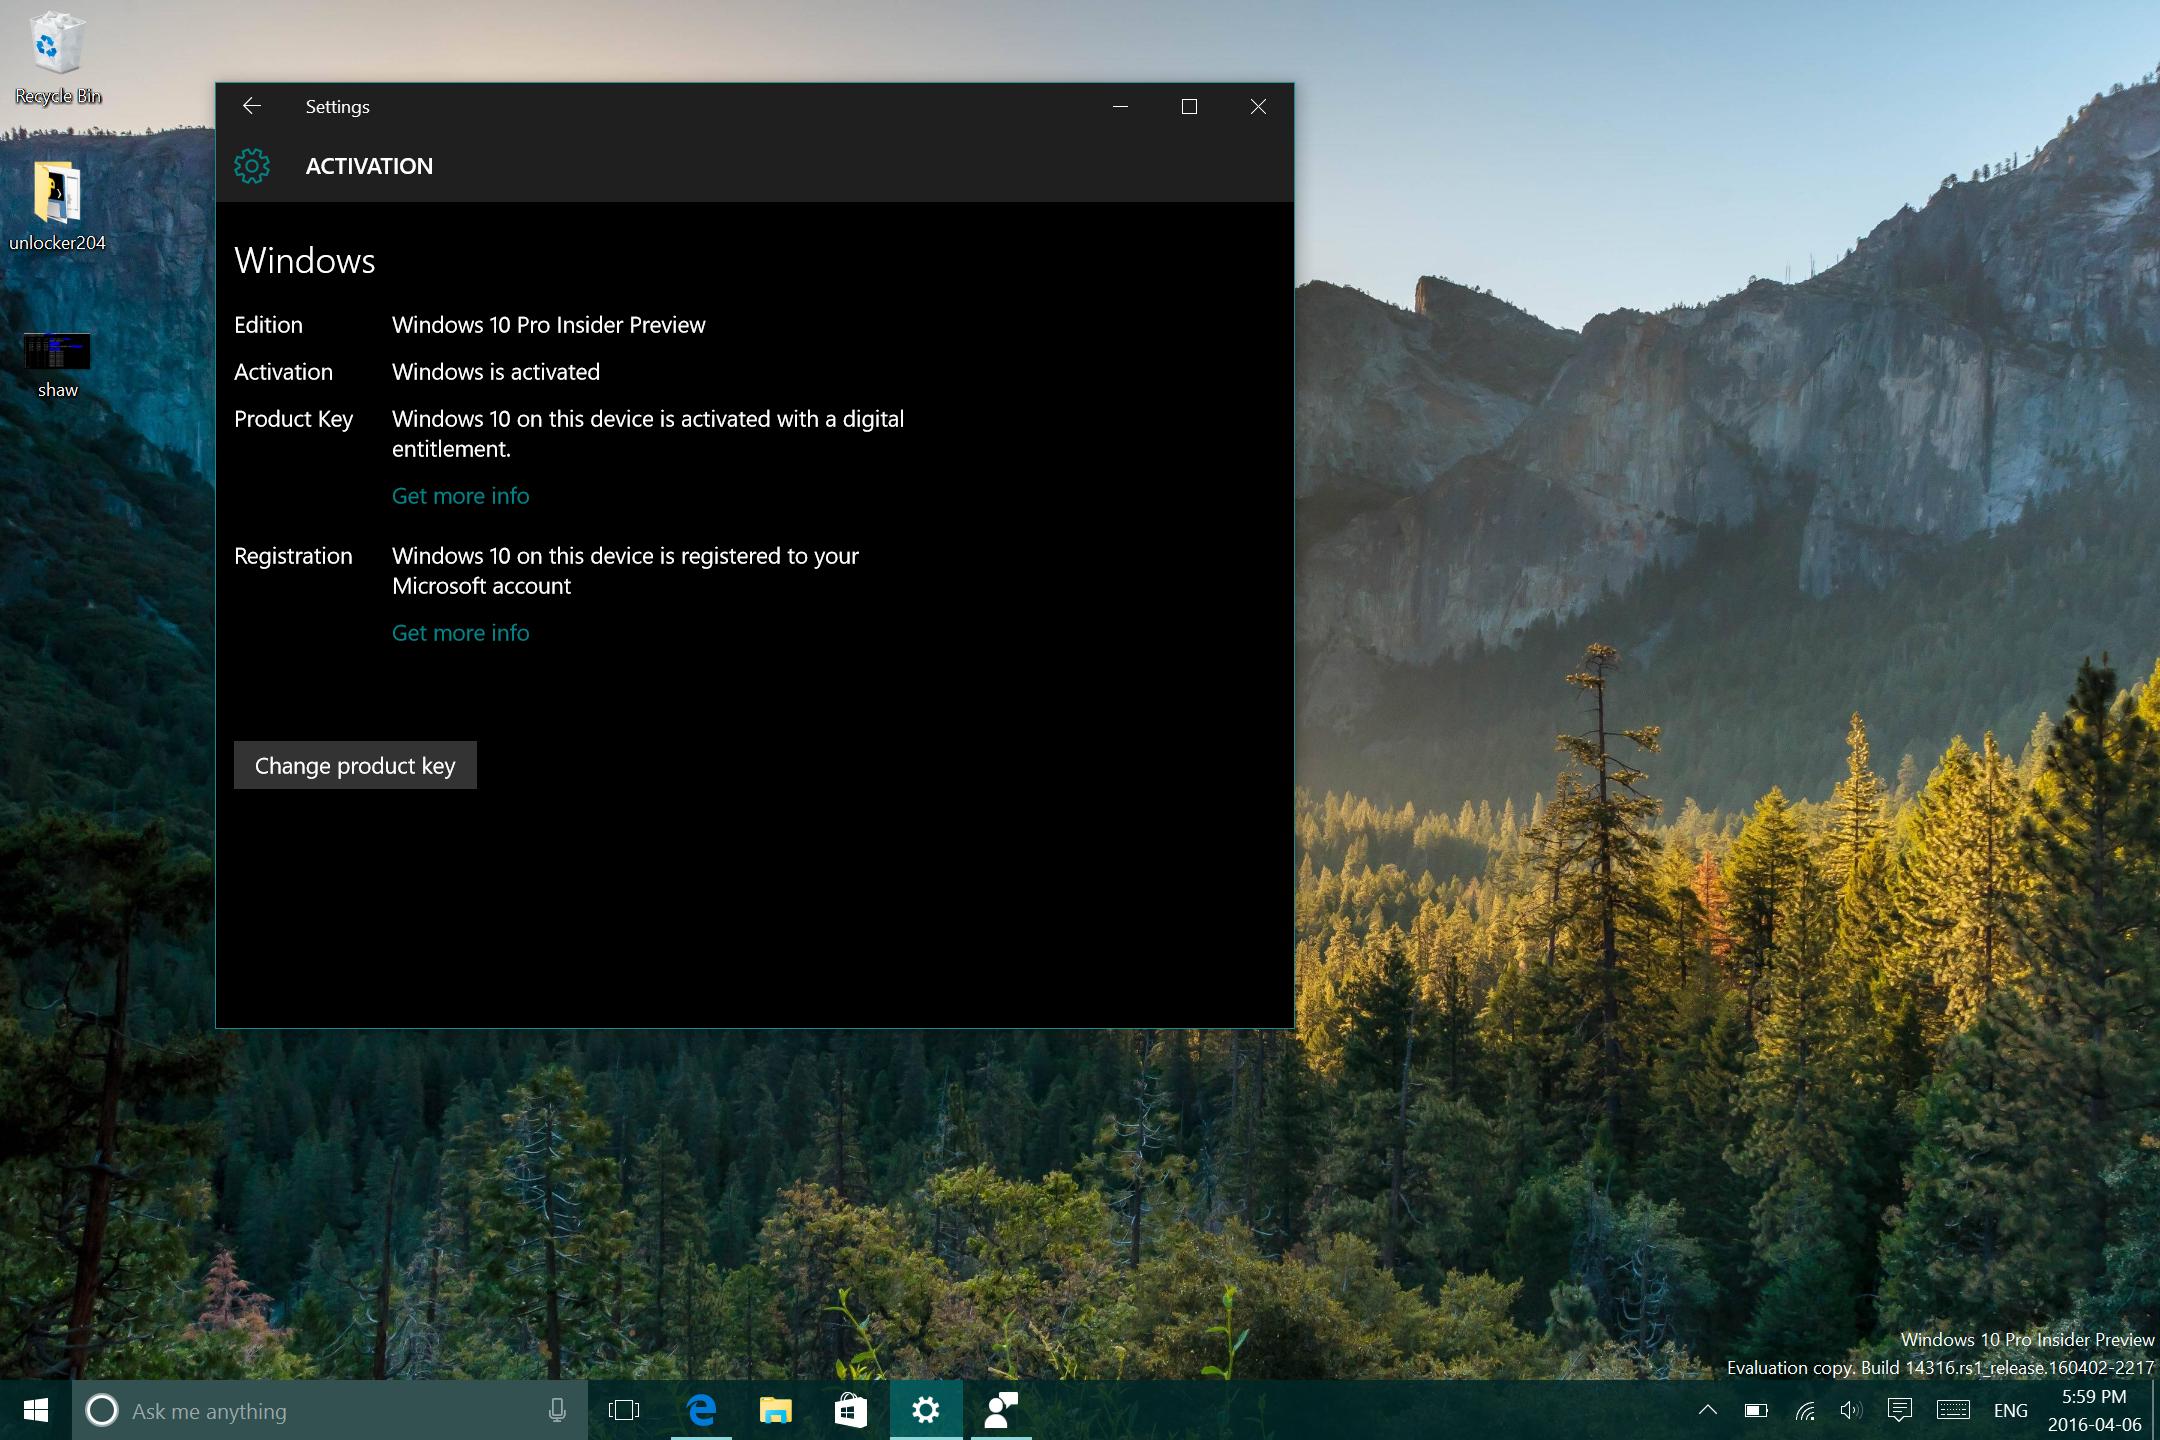Check the battery status icon

(1757, 1411)
